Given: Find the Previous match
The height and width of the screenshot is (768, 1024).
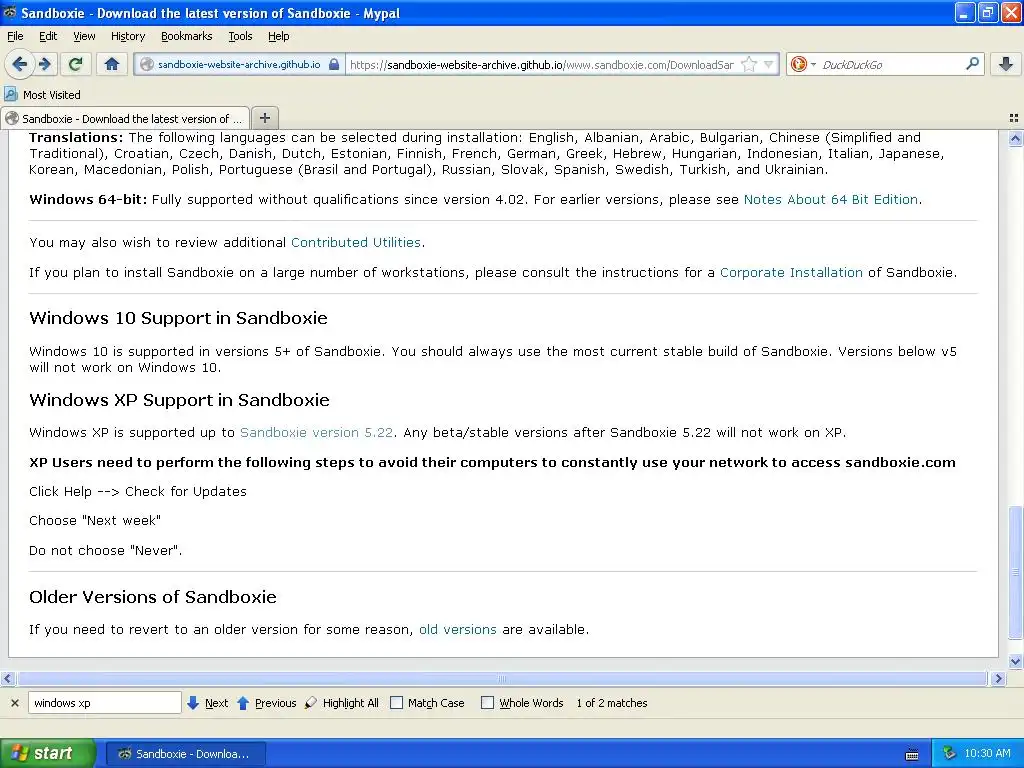Looking at the screenshot, I should click(266, 703).
